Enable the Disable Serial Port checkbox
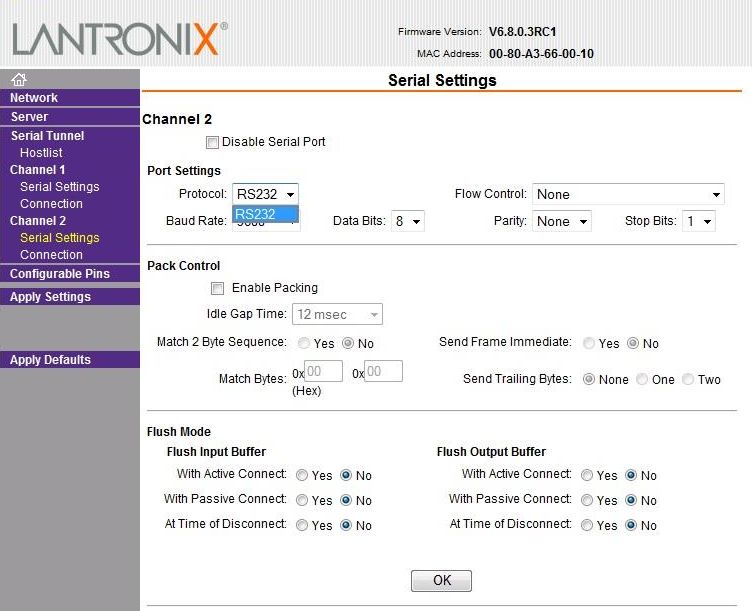This screenshot has width=752, height=611. point(212,142)
